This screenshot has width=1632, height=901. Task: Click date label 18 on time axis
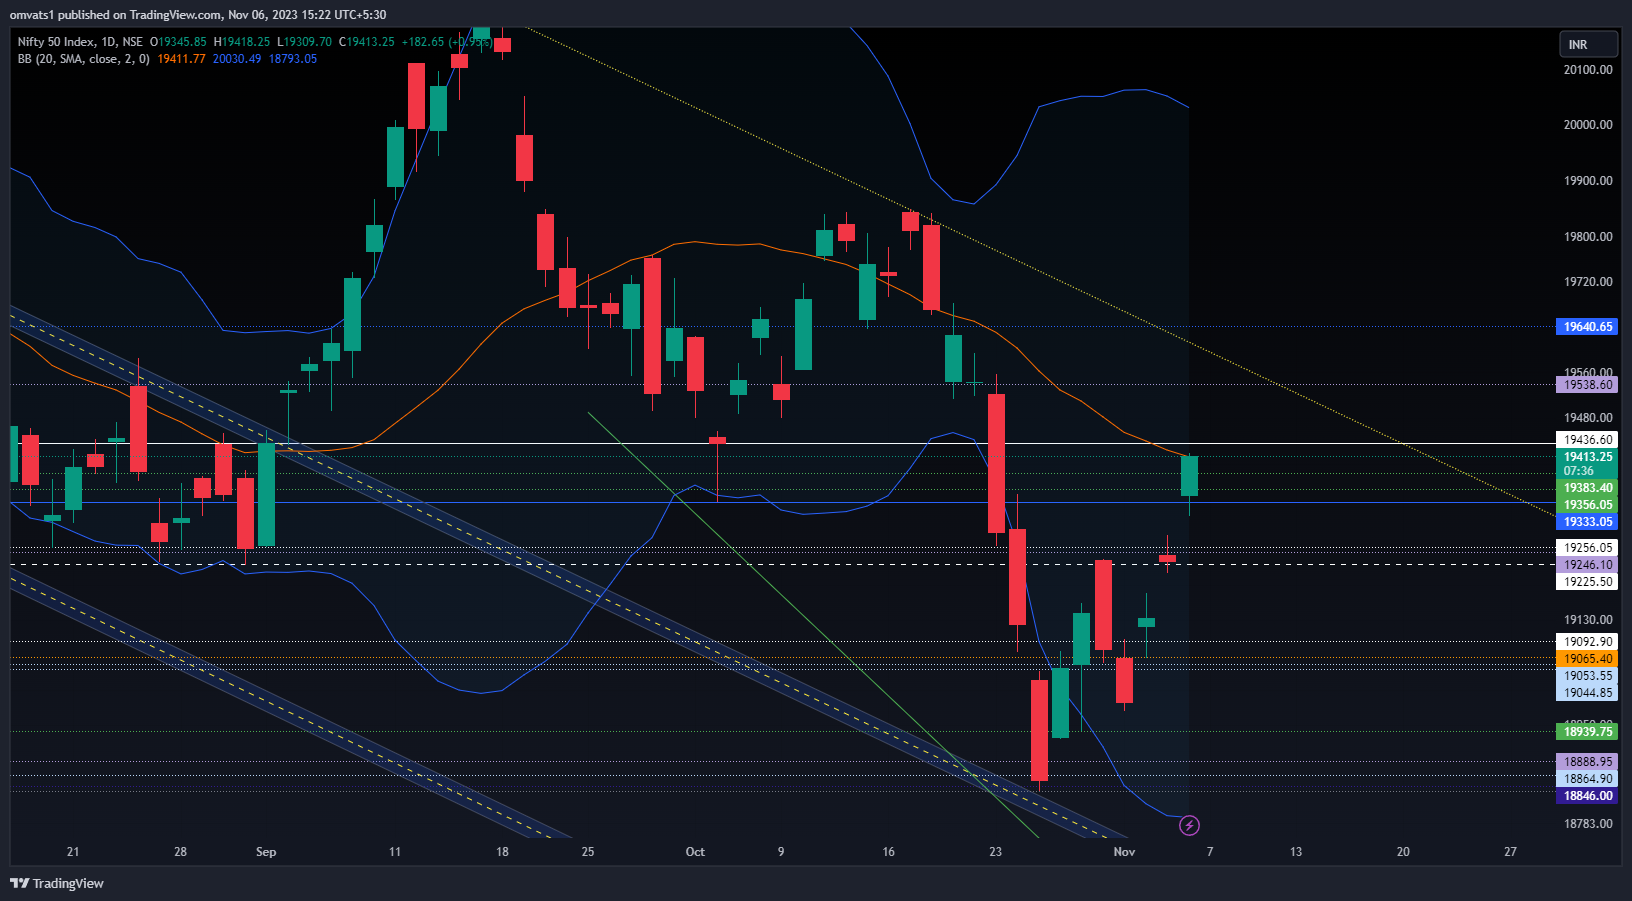[x=502, y=852]
